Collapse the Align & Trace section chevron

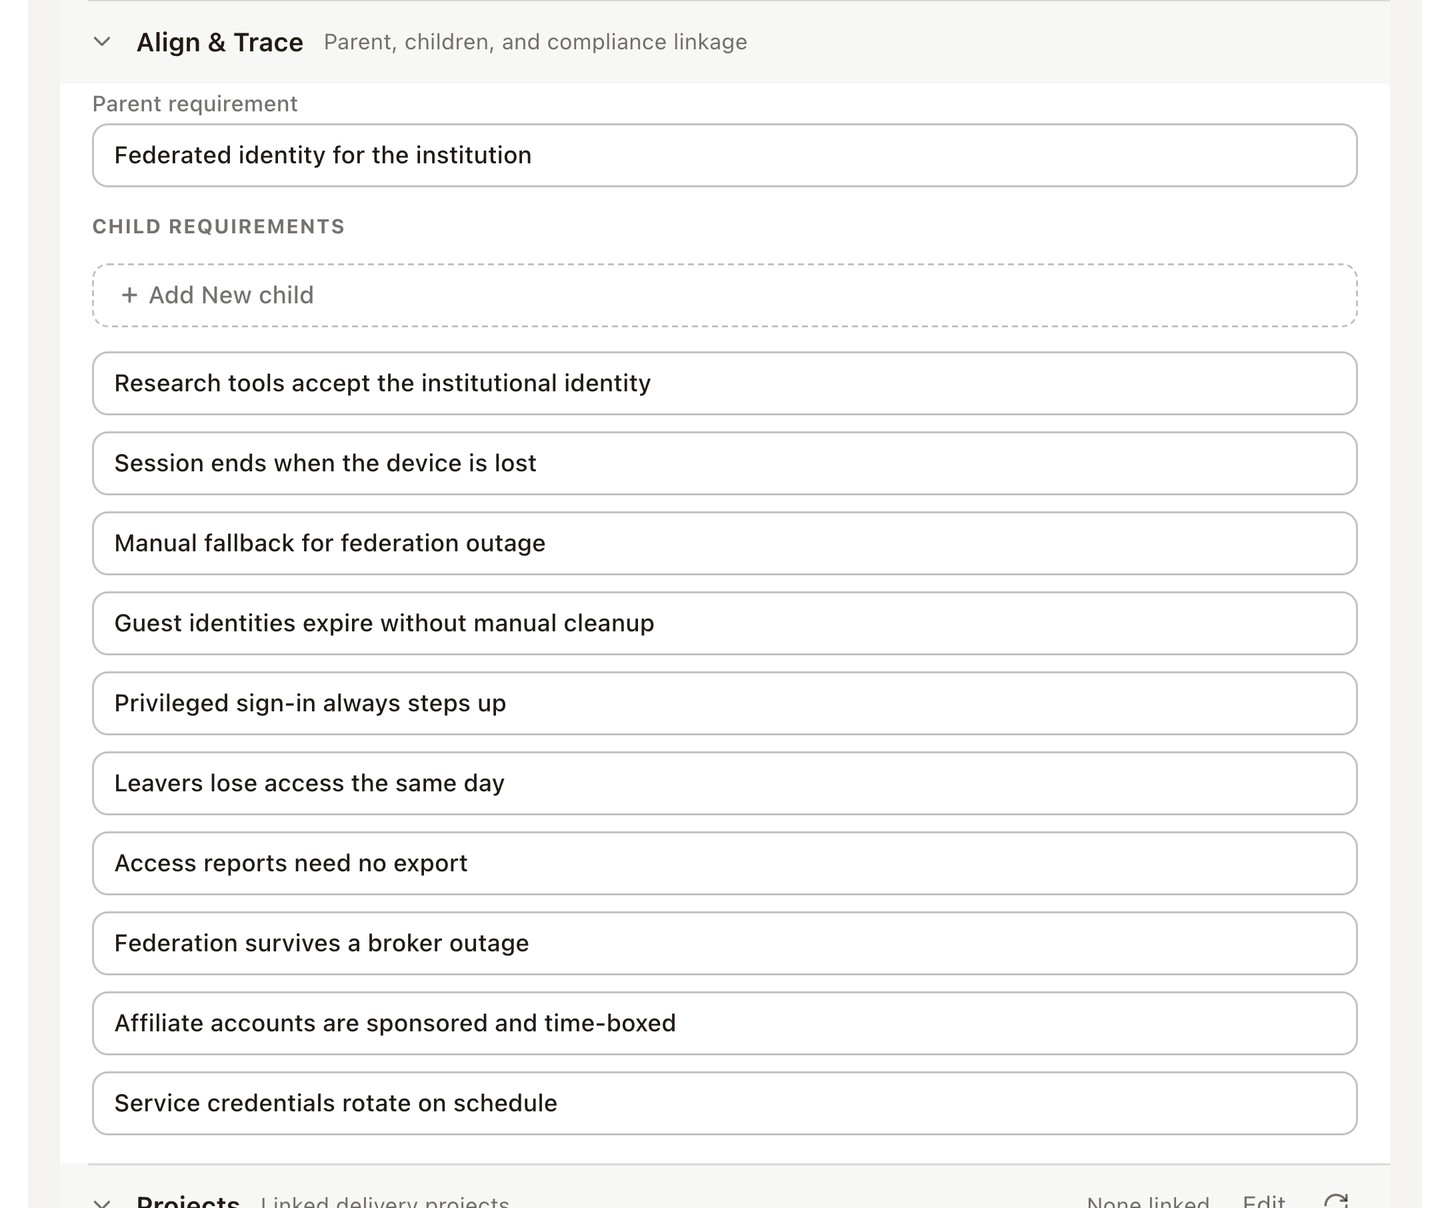(x=102, y=42)
